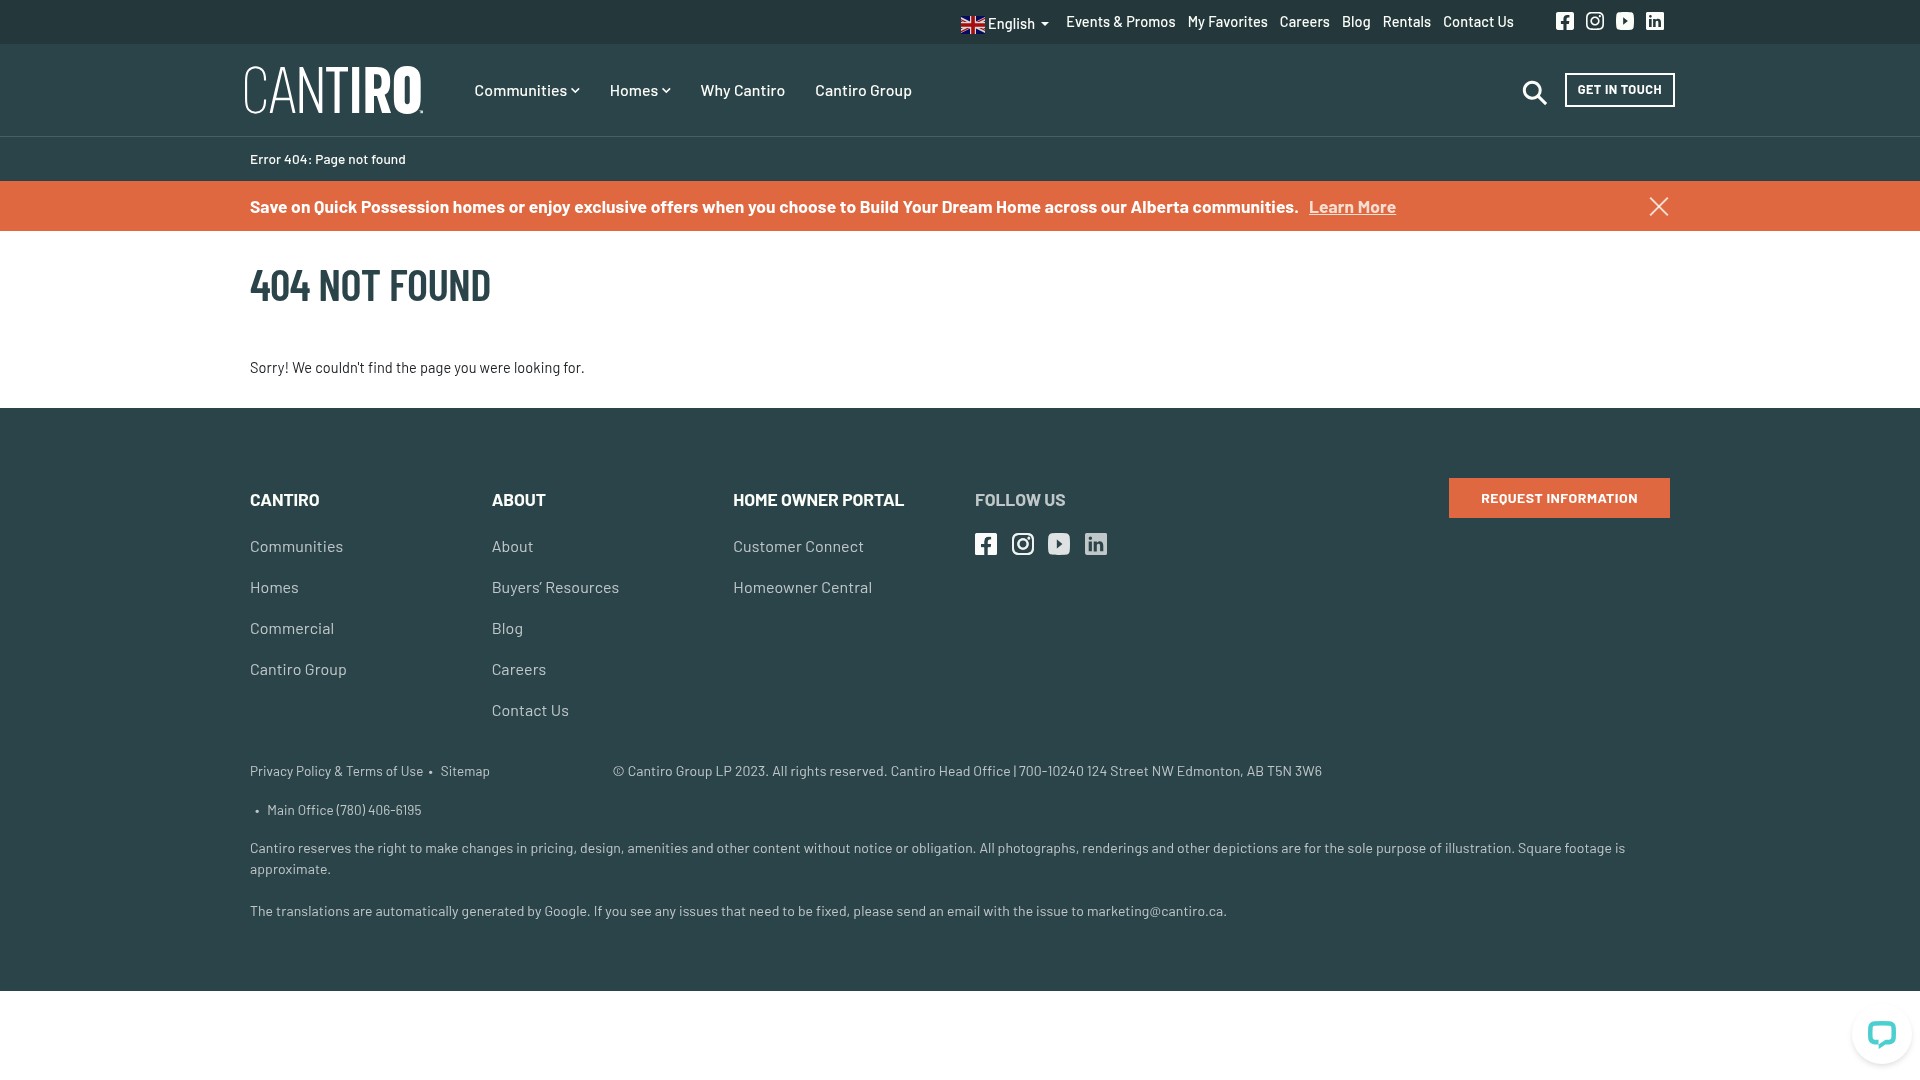Viewport: 1920px width, 1080px height.
Task: Click the Get In Touch button
Action: pyautogui.click(x=1620, y=90)
